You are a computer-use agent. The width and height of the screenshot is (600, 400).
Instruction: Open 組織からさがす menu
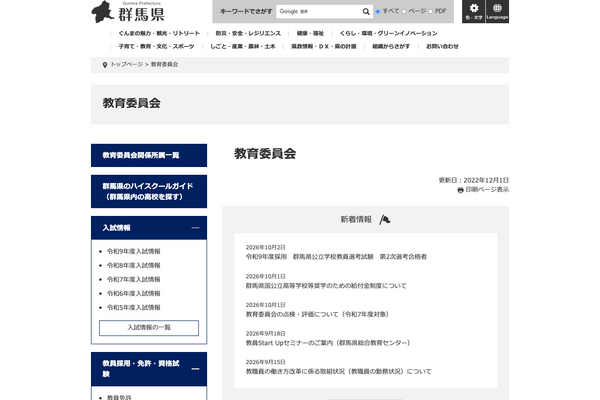point(391,46)
